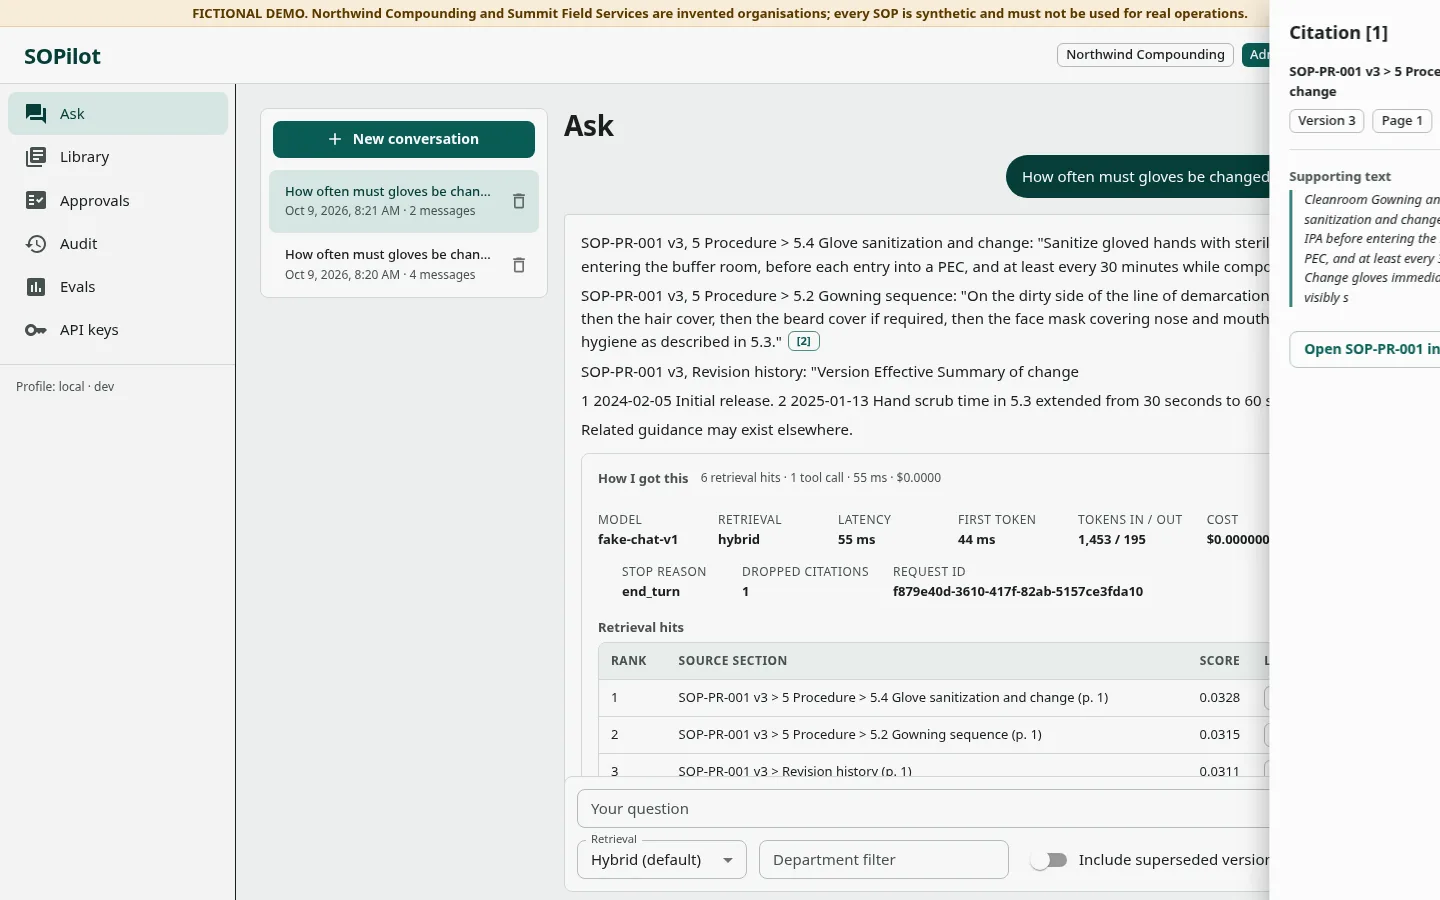1440x900 pixels.
Task: Select the conversation dated Oct 9, 8:21 AM
Action: click(x=404, y=201)
